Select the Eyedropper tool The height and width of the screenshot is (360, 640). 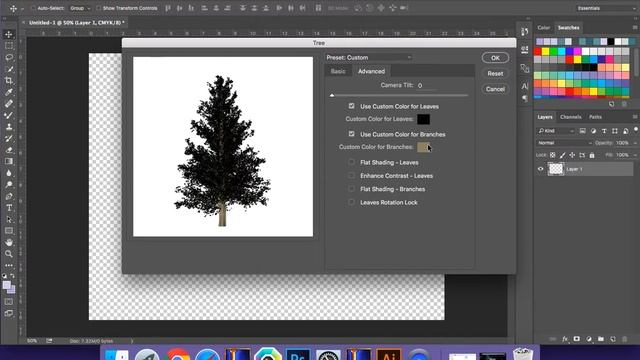click(x=9, y=92)
